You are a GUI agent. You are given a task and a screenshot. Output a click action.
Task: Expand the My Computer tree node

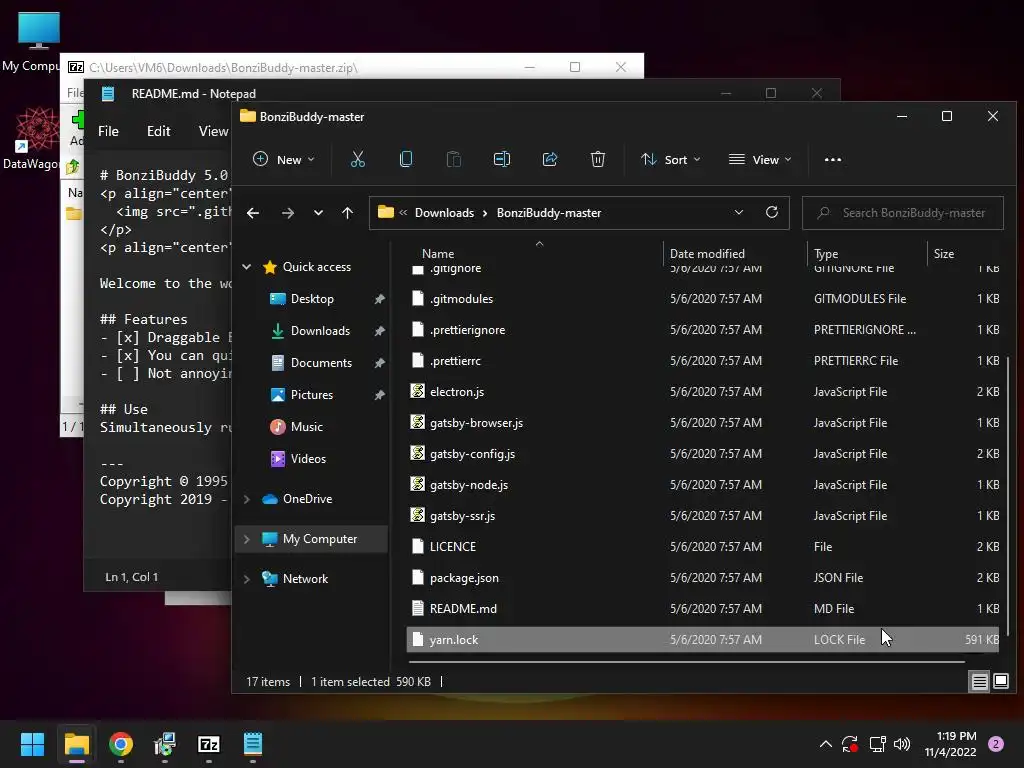[247, 539]
